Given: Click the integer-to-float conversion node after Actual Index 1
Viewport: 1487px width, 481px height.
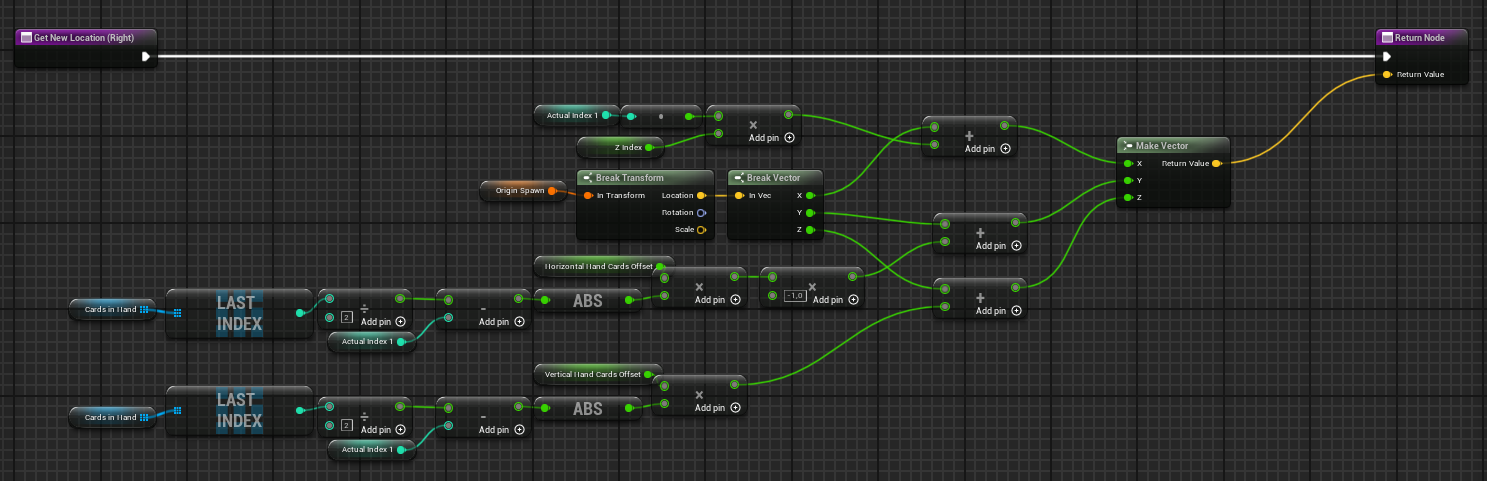Looking at the screenshot, I should [x=660, y=116].
